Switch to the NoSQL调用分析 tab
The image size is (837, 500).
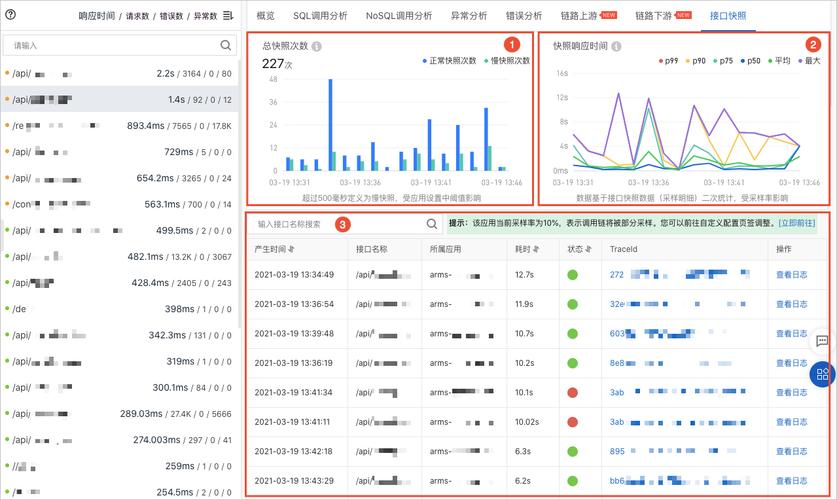click(x=399, y=16)
